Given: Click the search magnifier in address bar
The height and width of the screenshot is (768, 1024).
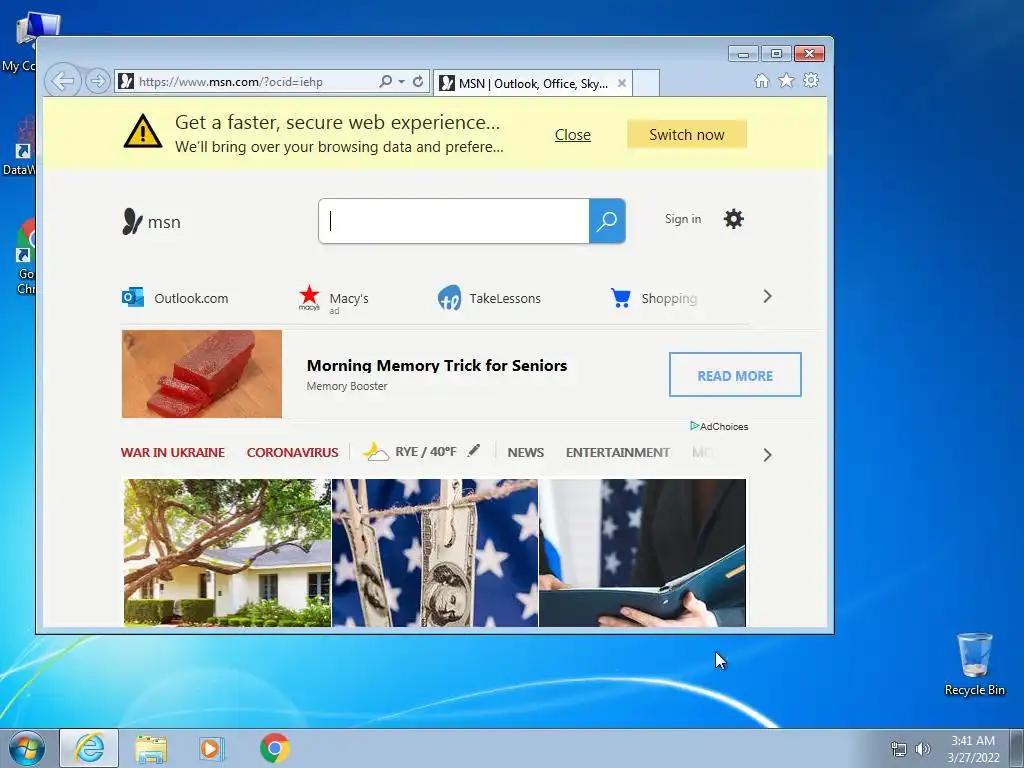Looking at the screenshot, I should tap(385, 82).
